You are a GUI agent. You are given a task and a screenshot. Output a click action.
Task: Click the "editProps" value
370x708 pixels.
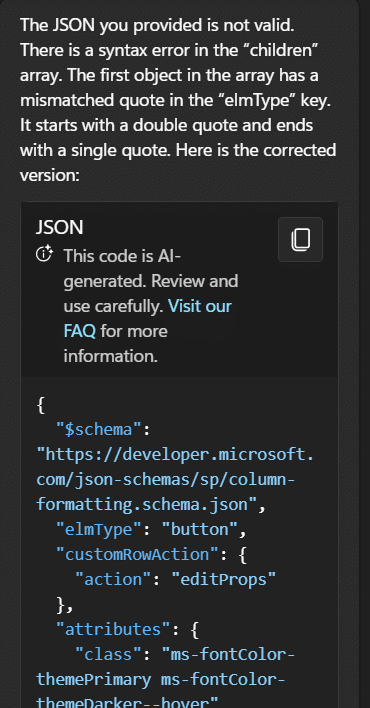(224, 579)
